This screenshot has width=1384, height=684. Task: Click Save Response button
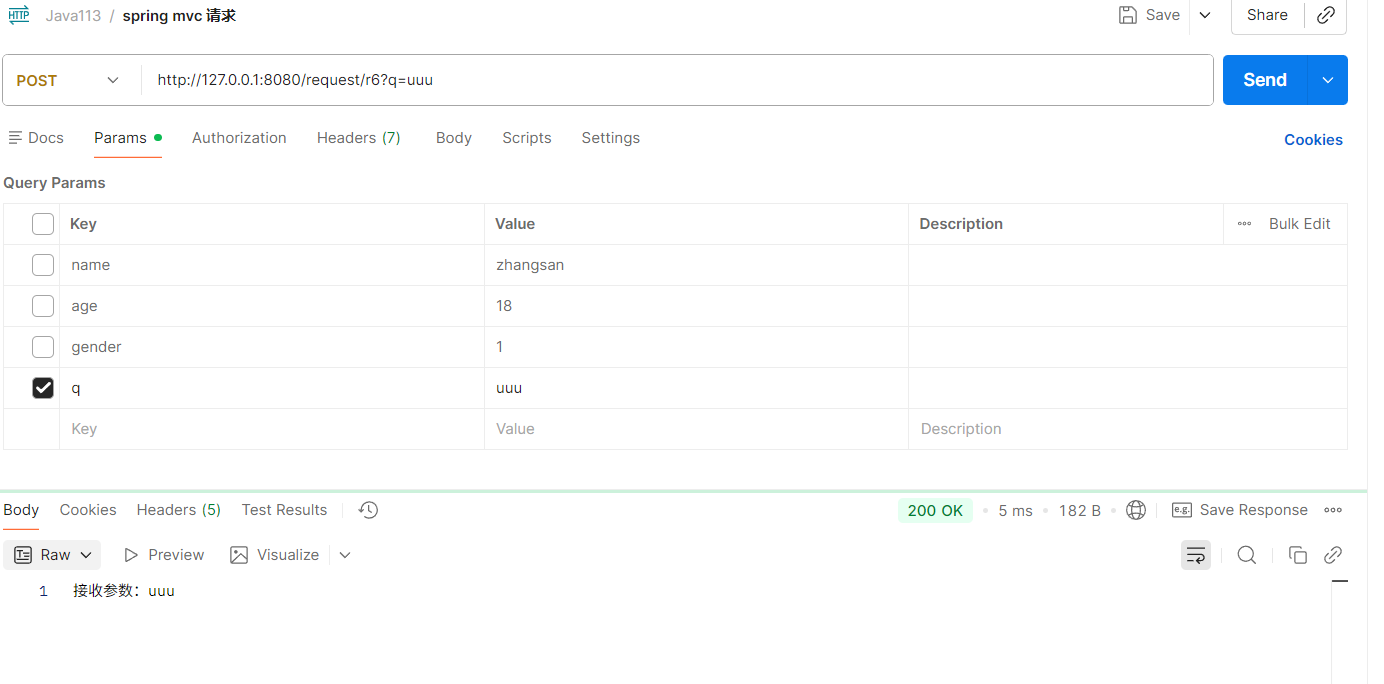tap(1240, 510)
